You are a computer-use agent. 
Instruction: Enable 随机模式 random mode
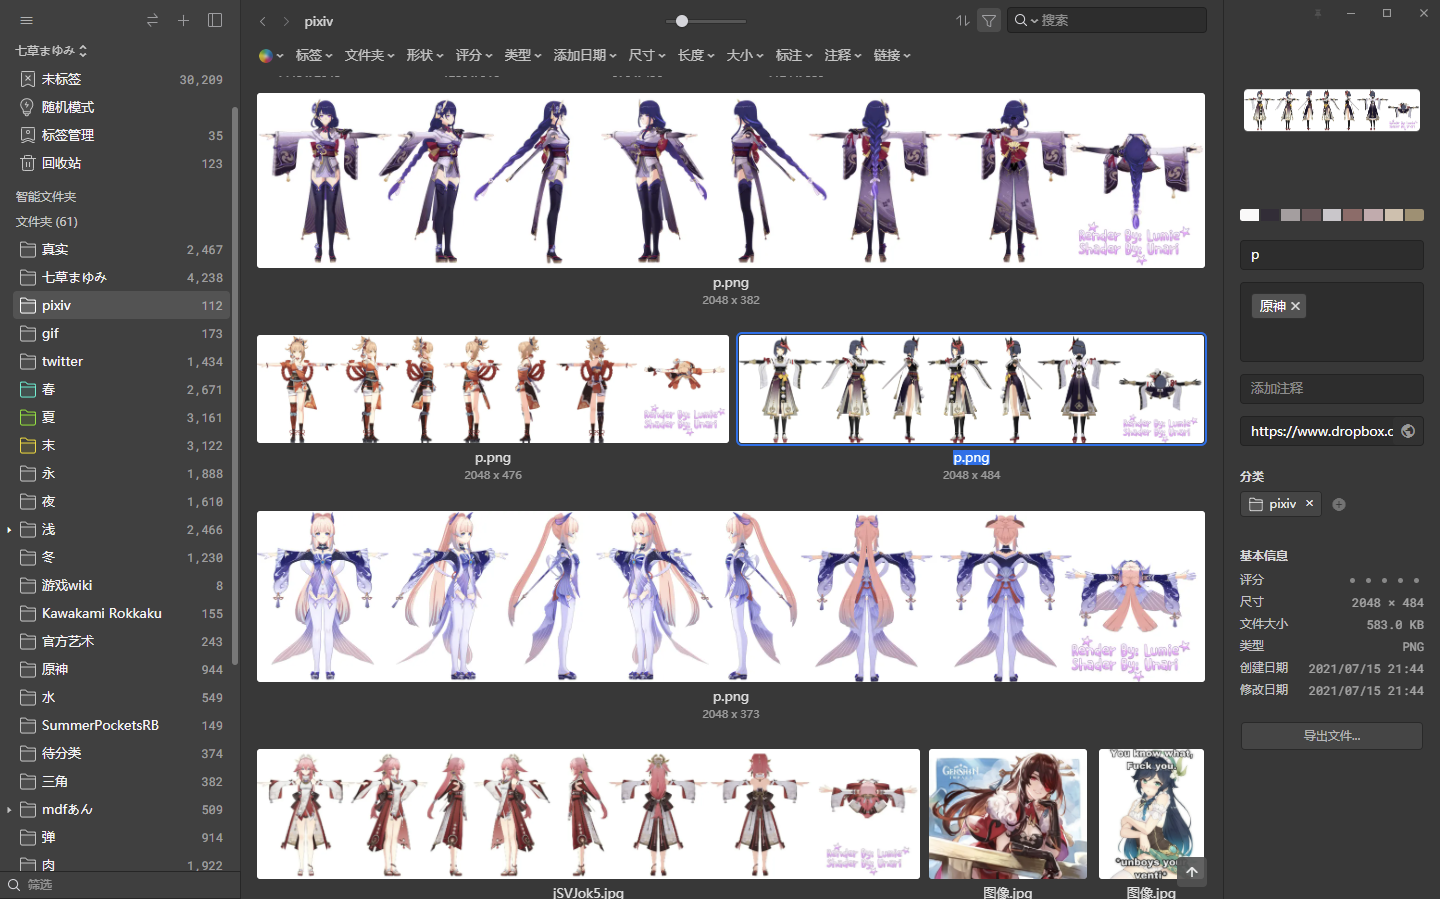pyautogui.click(x=121, y=107)
